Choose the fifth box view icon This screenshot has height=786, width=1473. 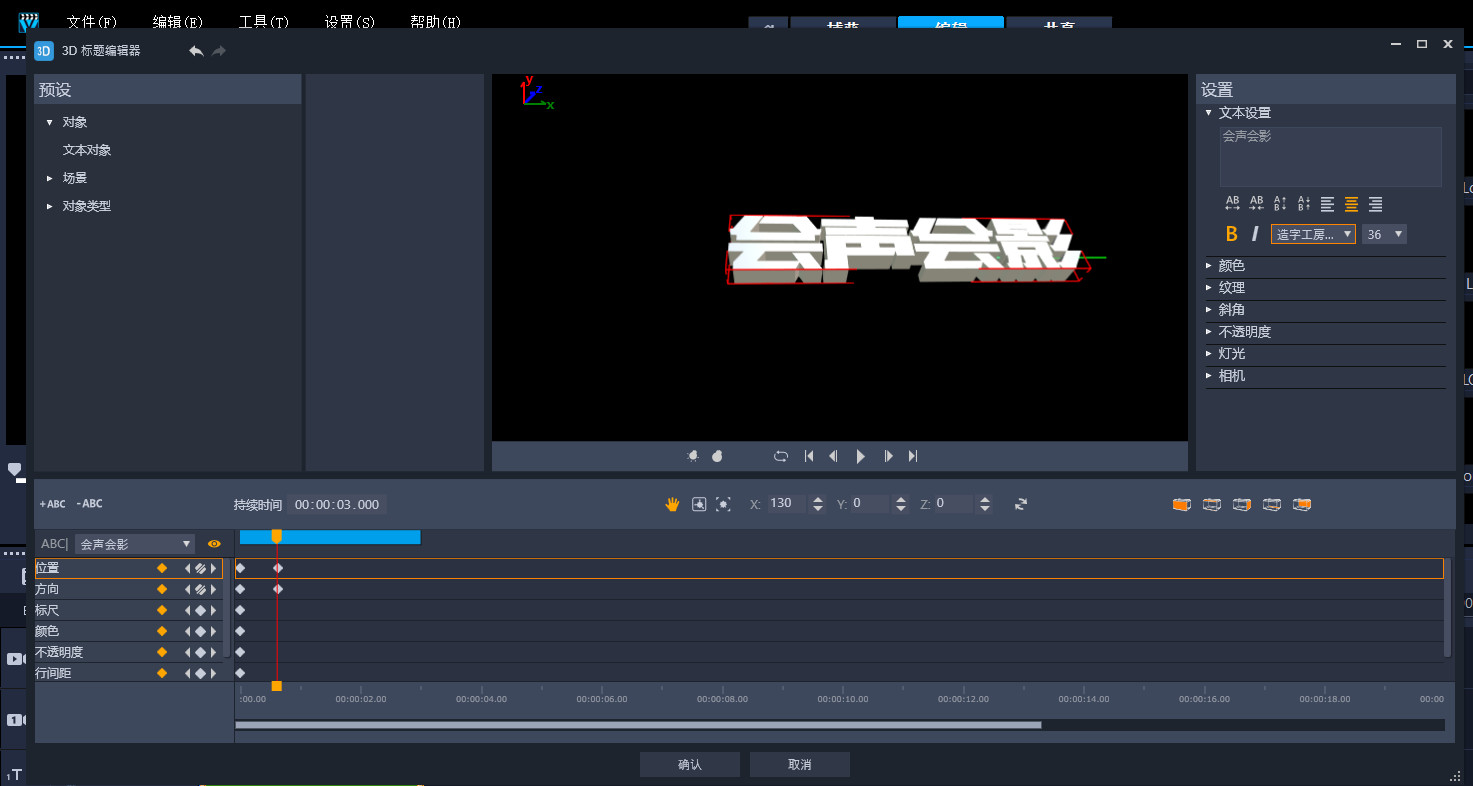(1302, 504)
